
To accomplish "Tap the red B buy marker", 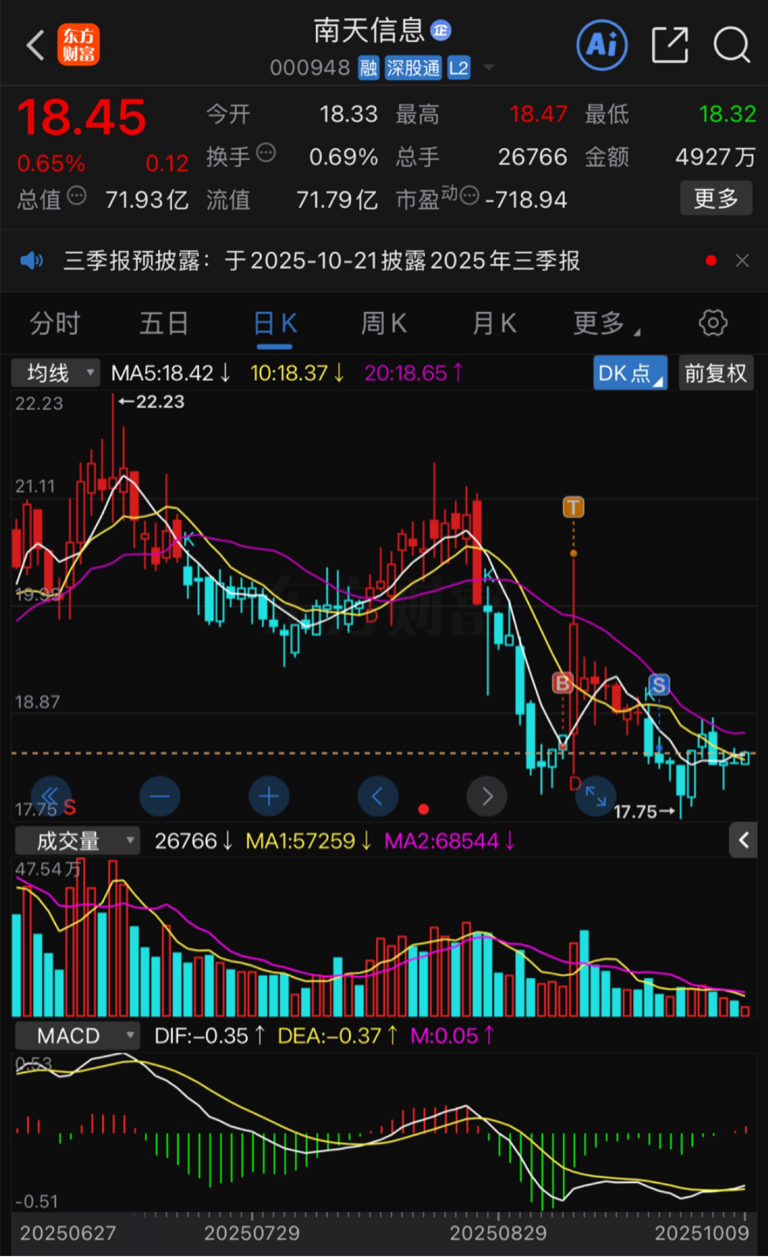I will 562,683.
